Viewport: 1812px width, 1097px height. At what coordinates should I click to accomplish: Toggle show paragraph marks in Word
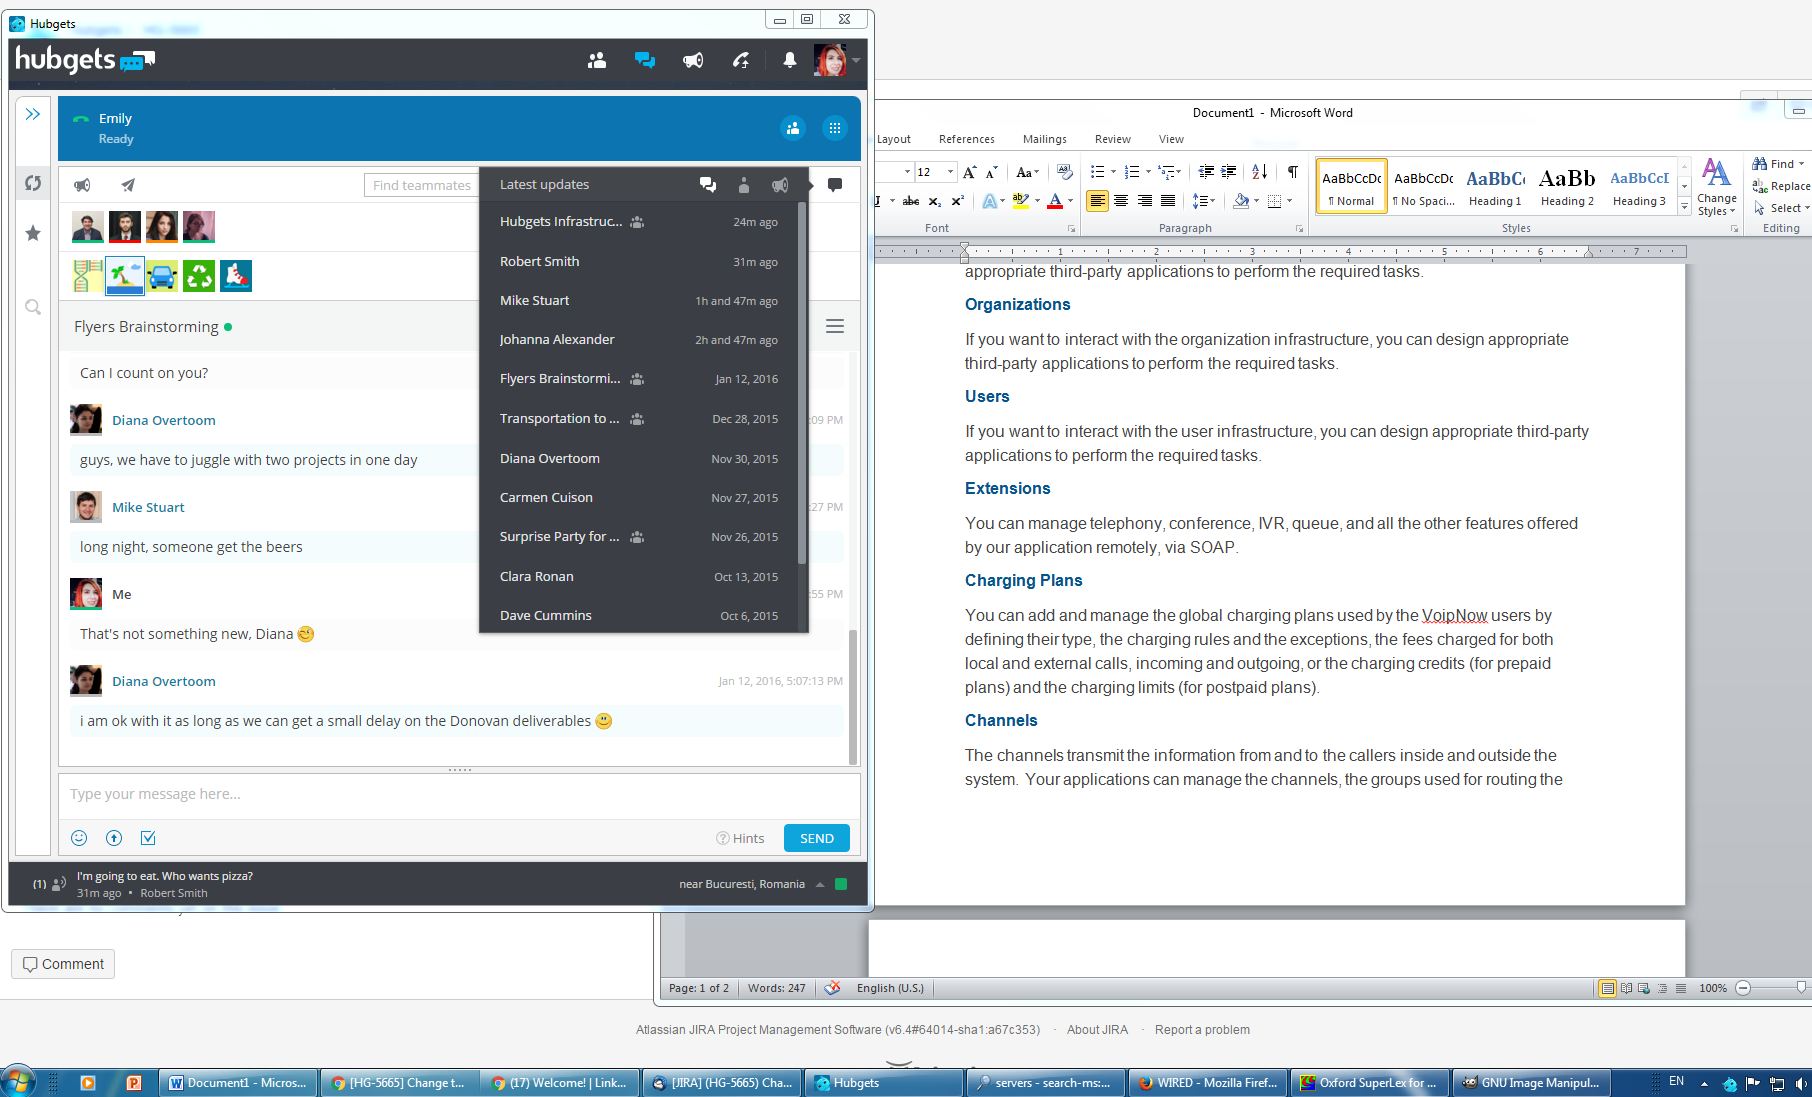pyautogui.click(x=1293, y=172)
